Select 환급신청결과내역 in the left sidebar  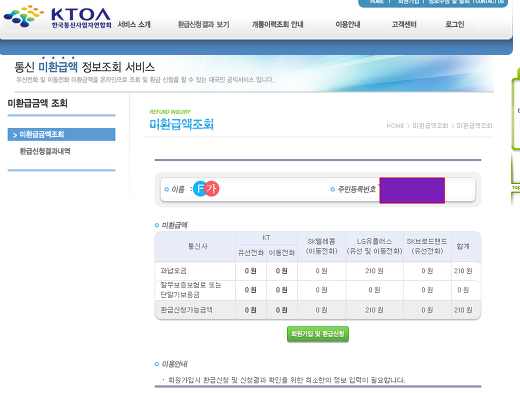tap(45, 151)
